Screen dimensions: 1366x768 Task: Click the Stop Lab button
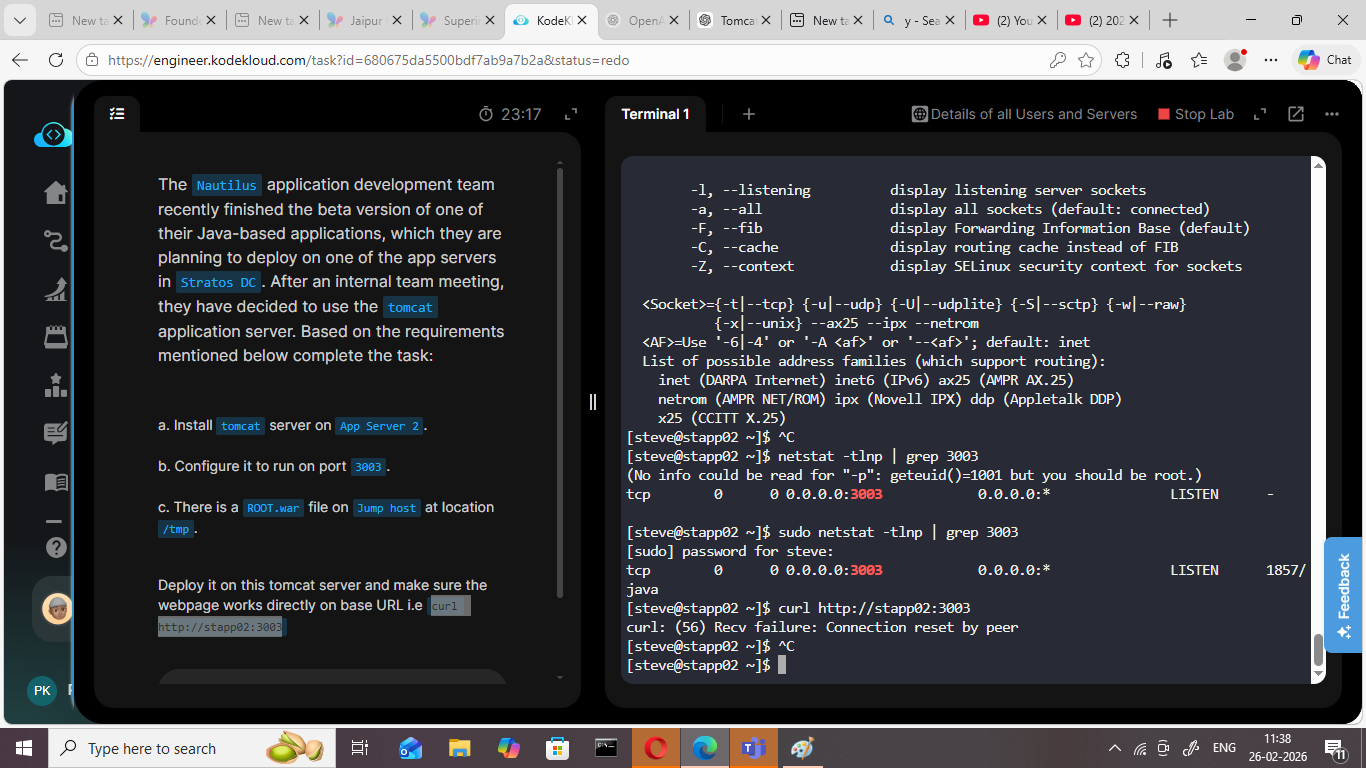[1196, 114]
